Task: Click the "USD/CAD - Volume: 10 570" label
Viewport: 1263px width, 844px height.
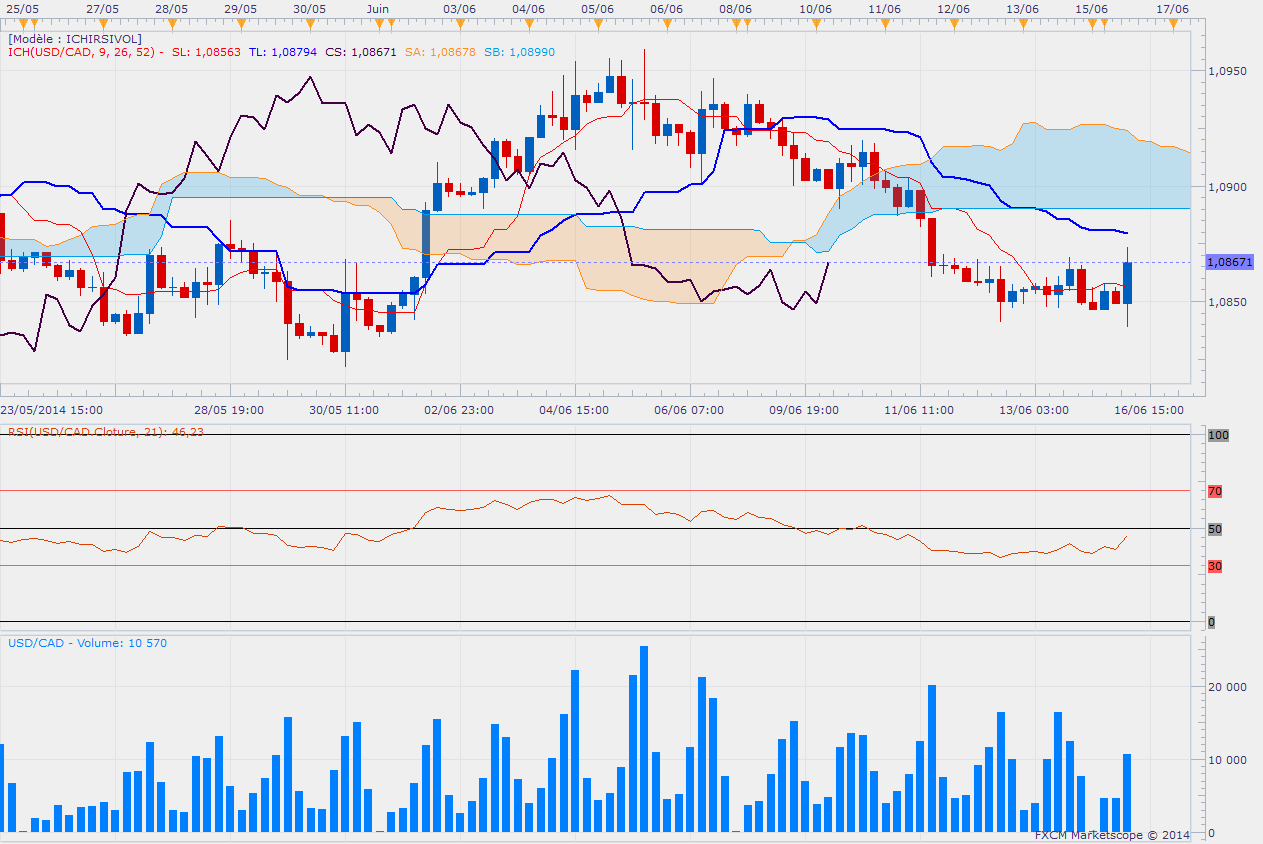Action: pyautogui.click(x=88, y=643)
